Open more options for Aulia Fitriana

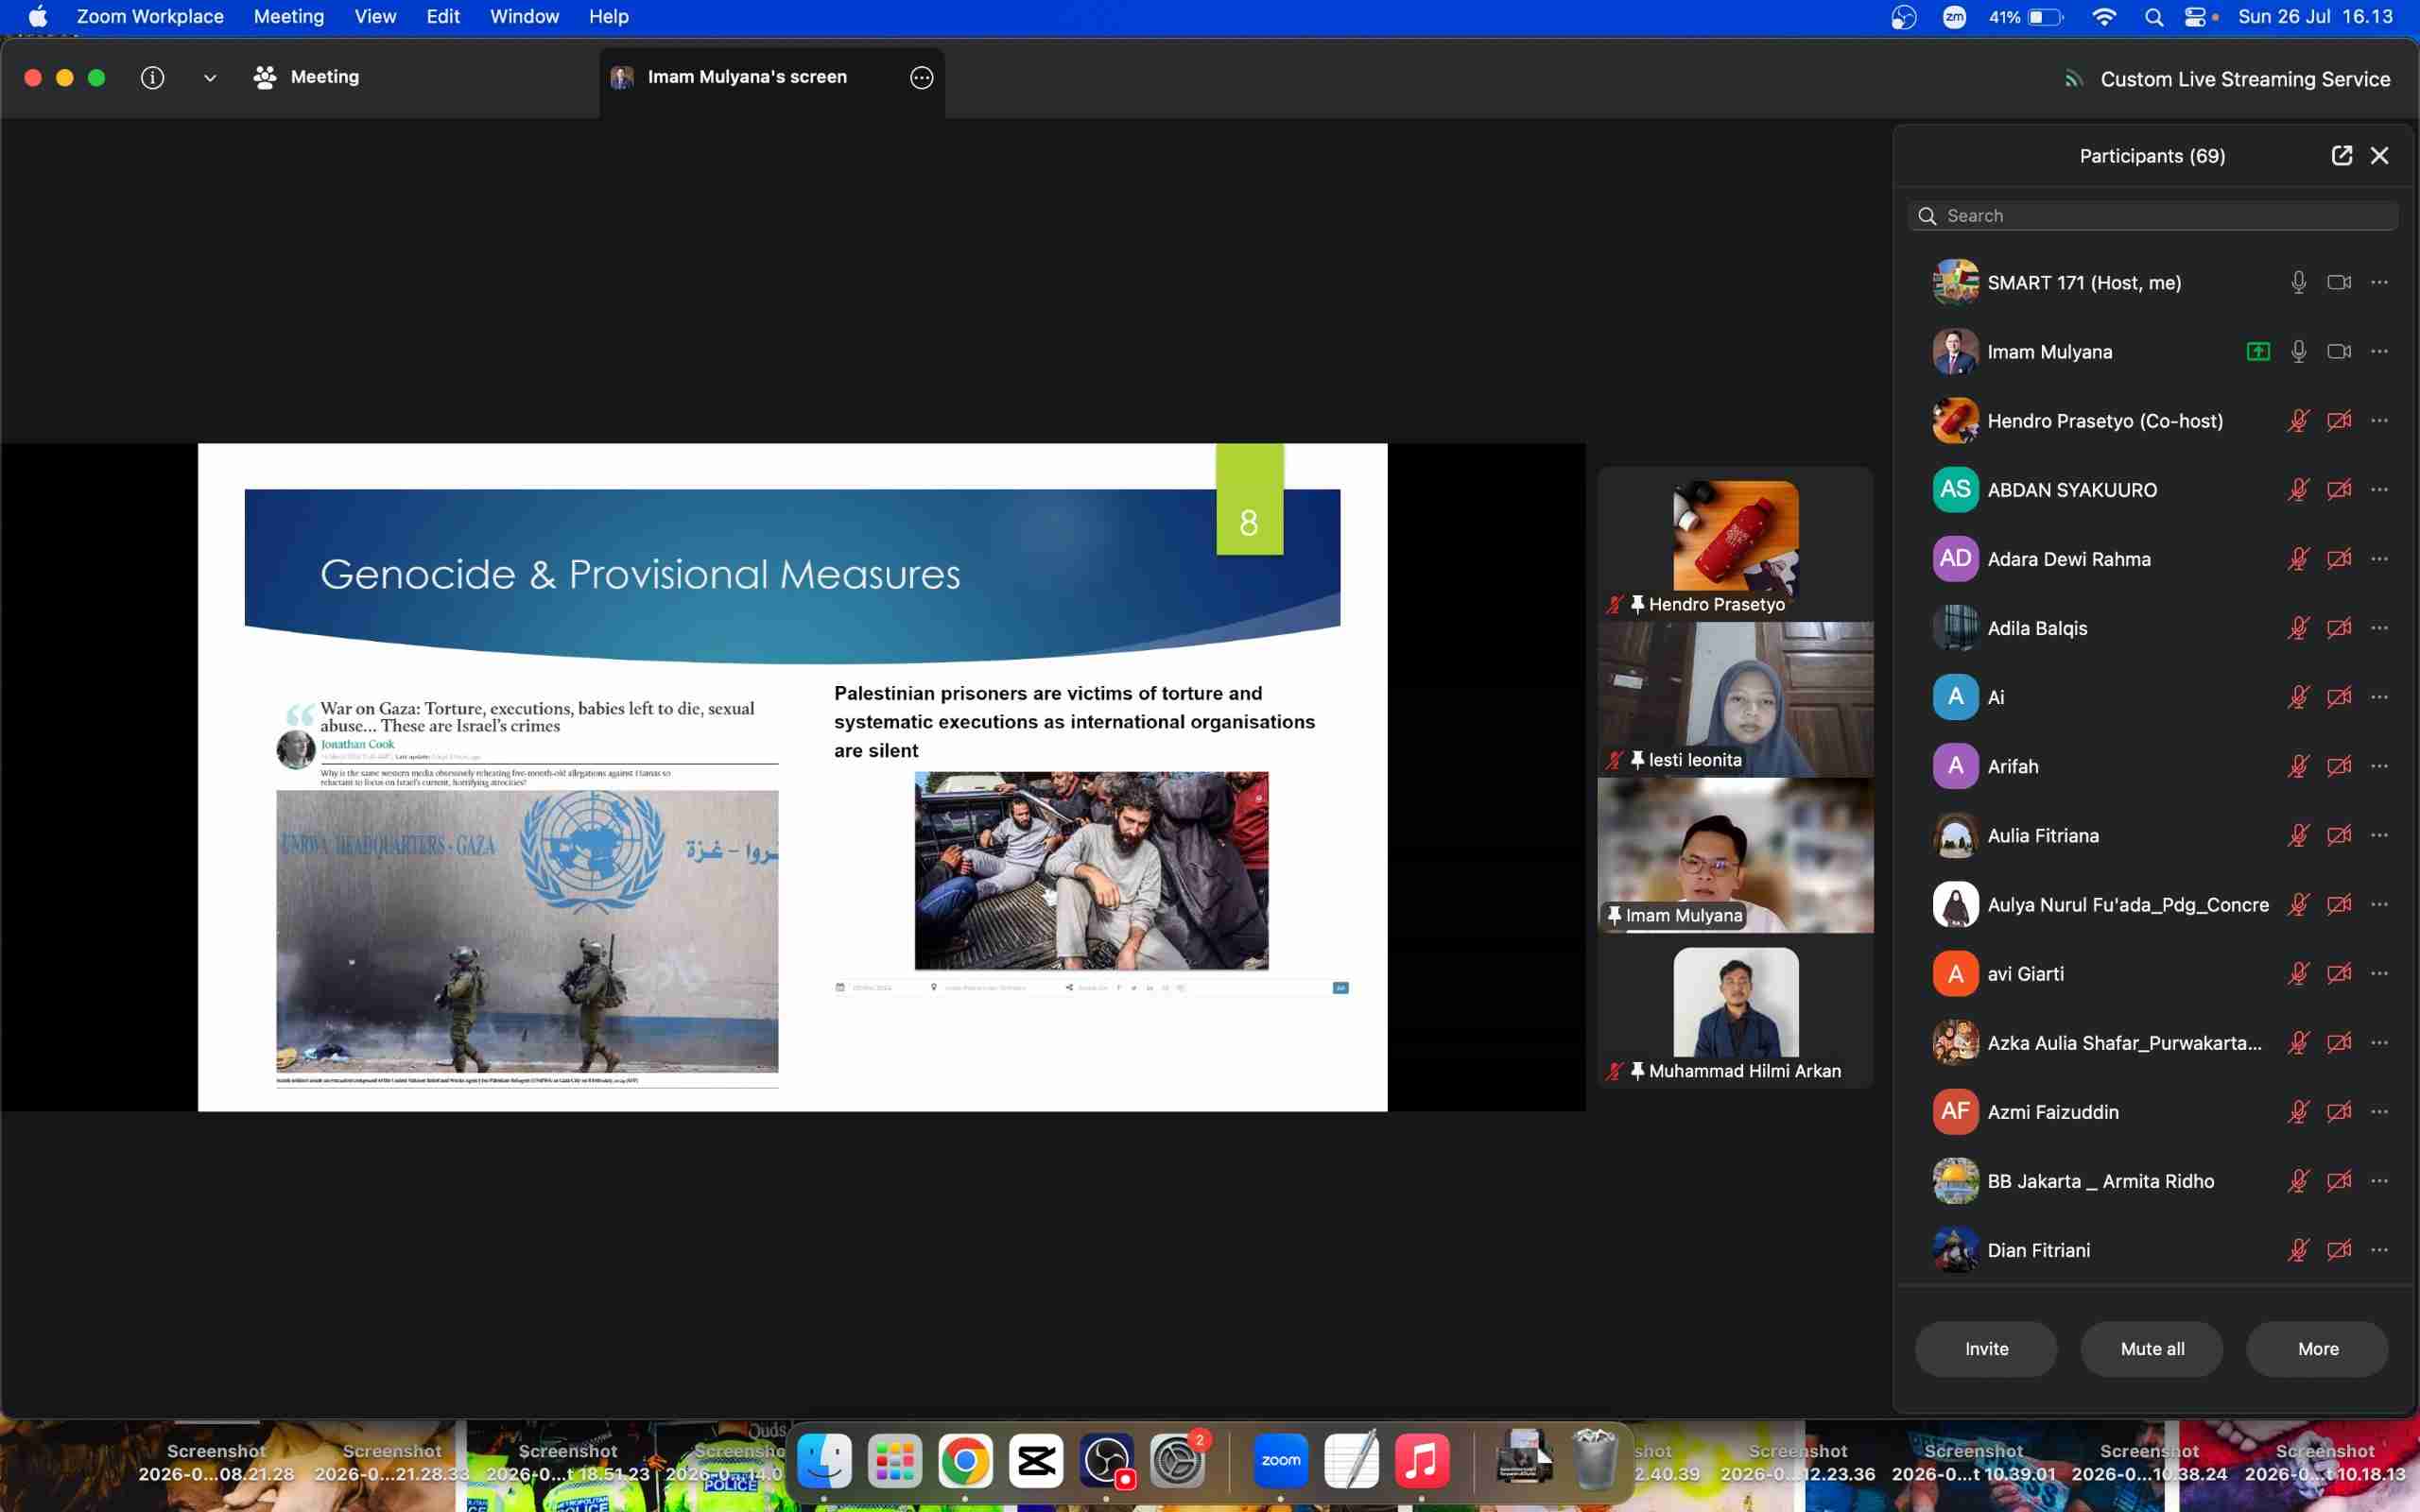pos(2379,835)
